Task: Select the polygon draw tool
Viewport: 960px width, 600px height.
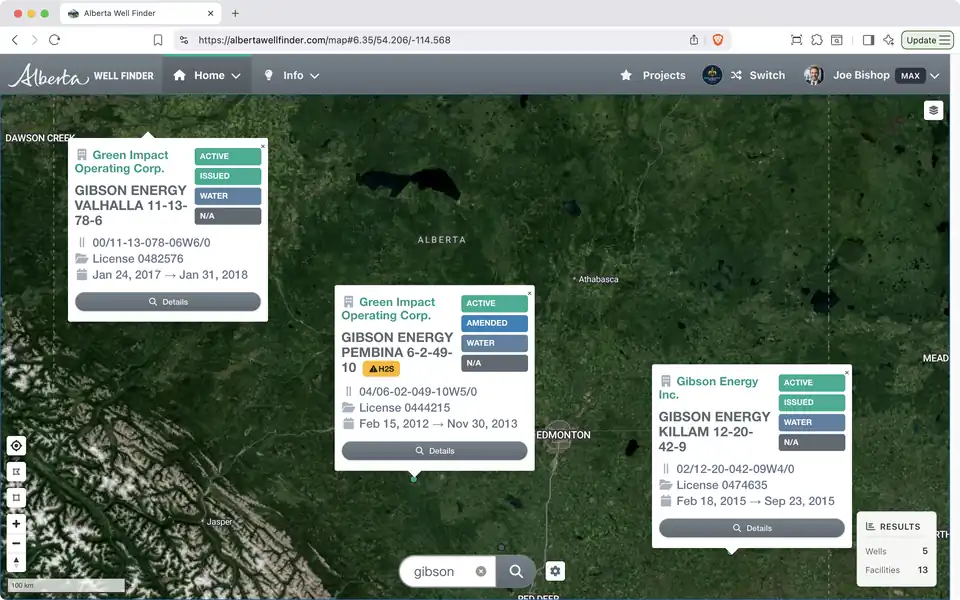Action: (x=17, y=471)
